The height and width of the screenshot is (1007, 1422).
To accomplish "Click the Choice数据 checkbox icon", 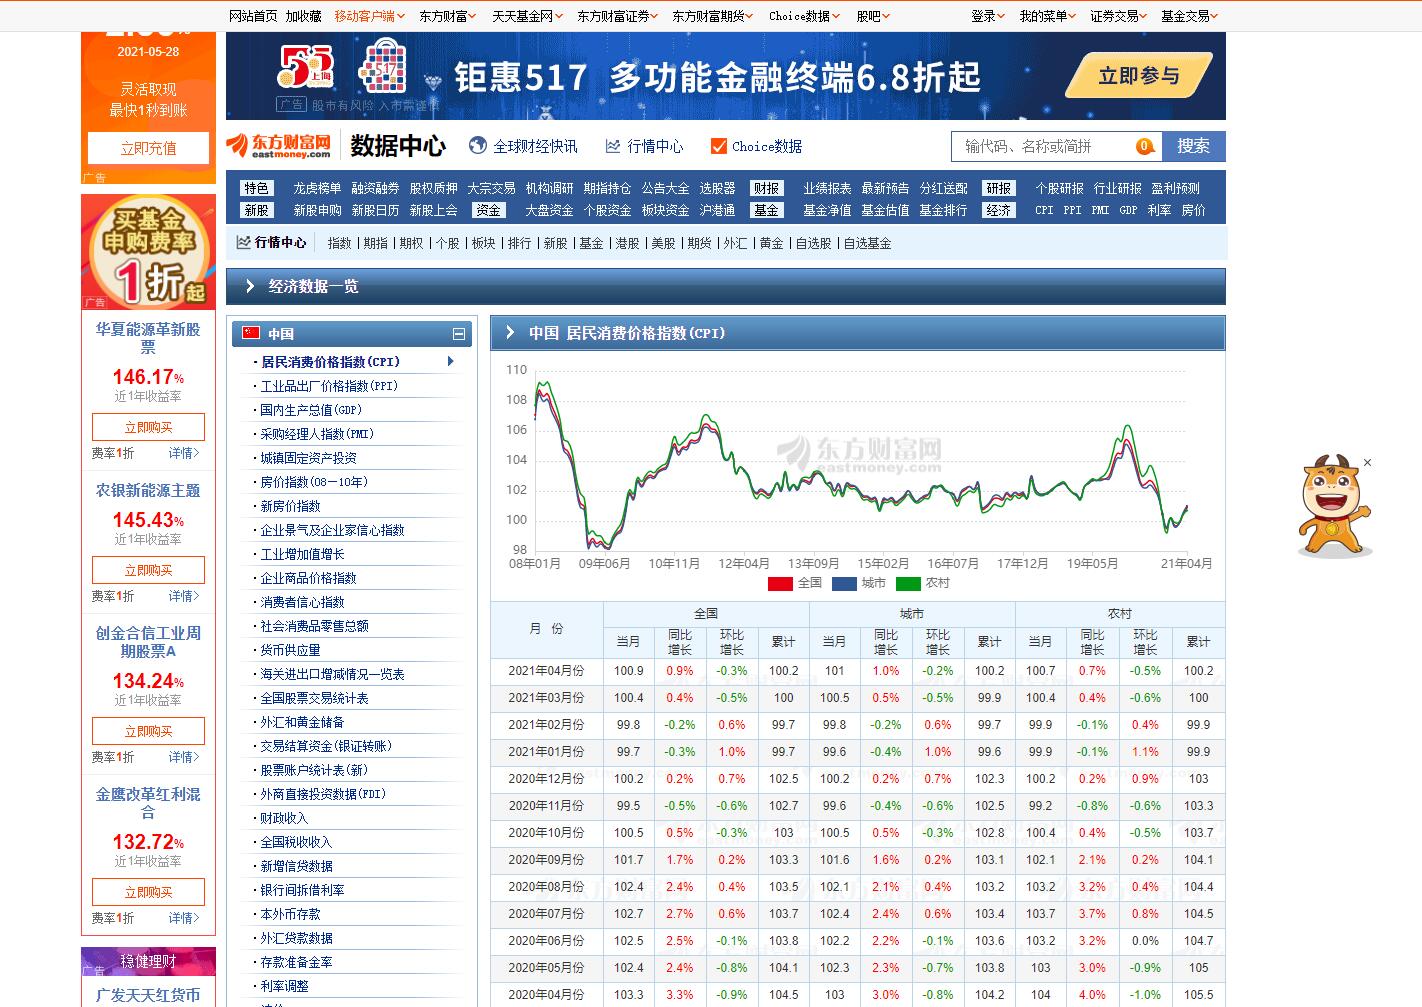I will 718,146.
